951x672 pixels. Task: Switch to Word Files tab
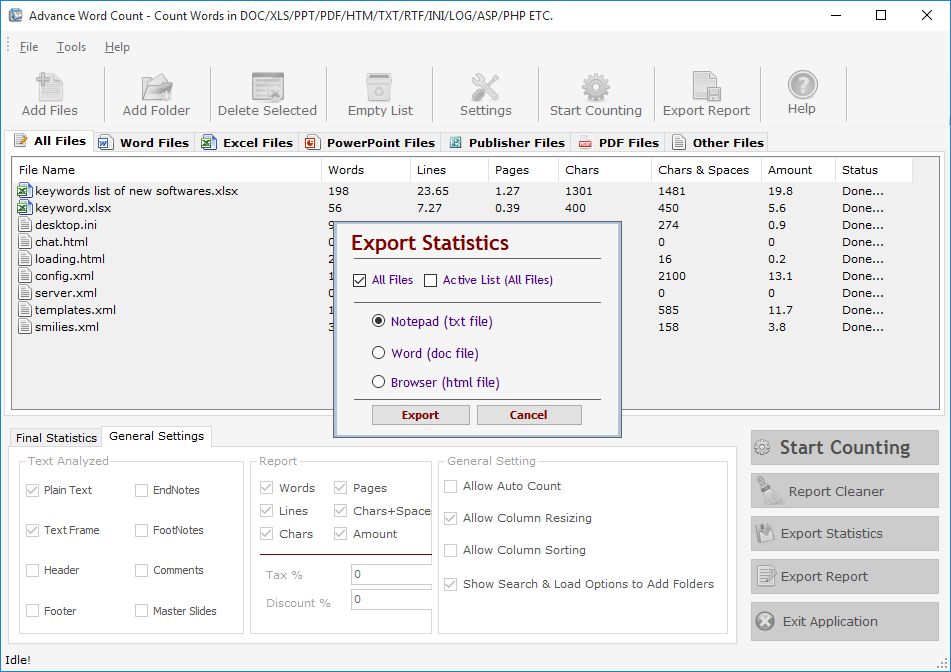tap(144, 143)
